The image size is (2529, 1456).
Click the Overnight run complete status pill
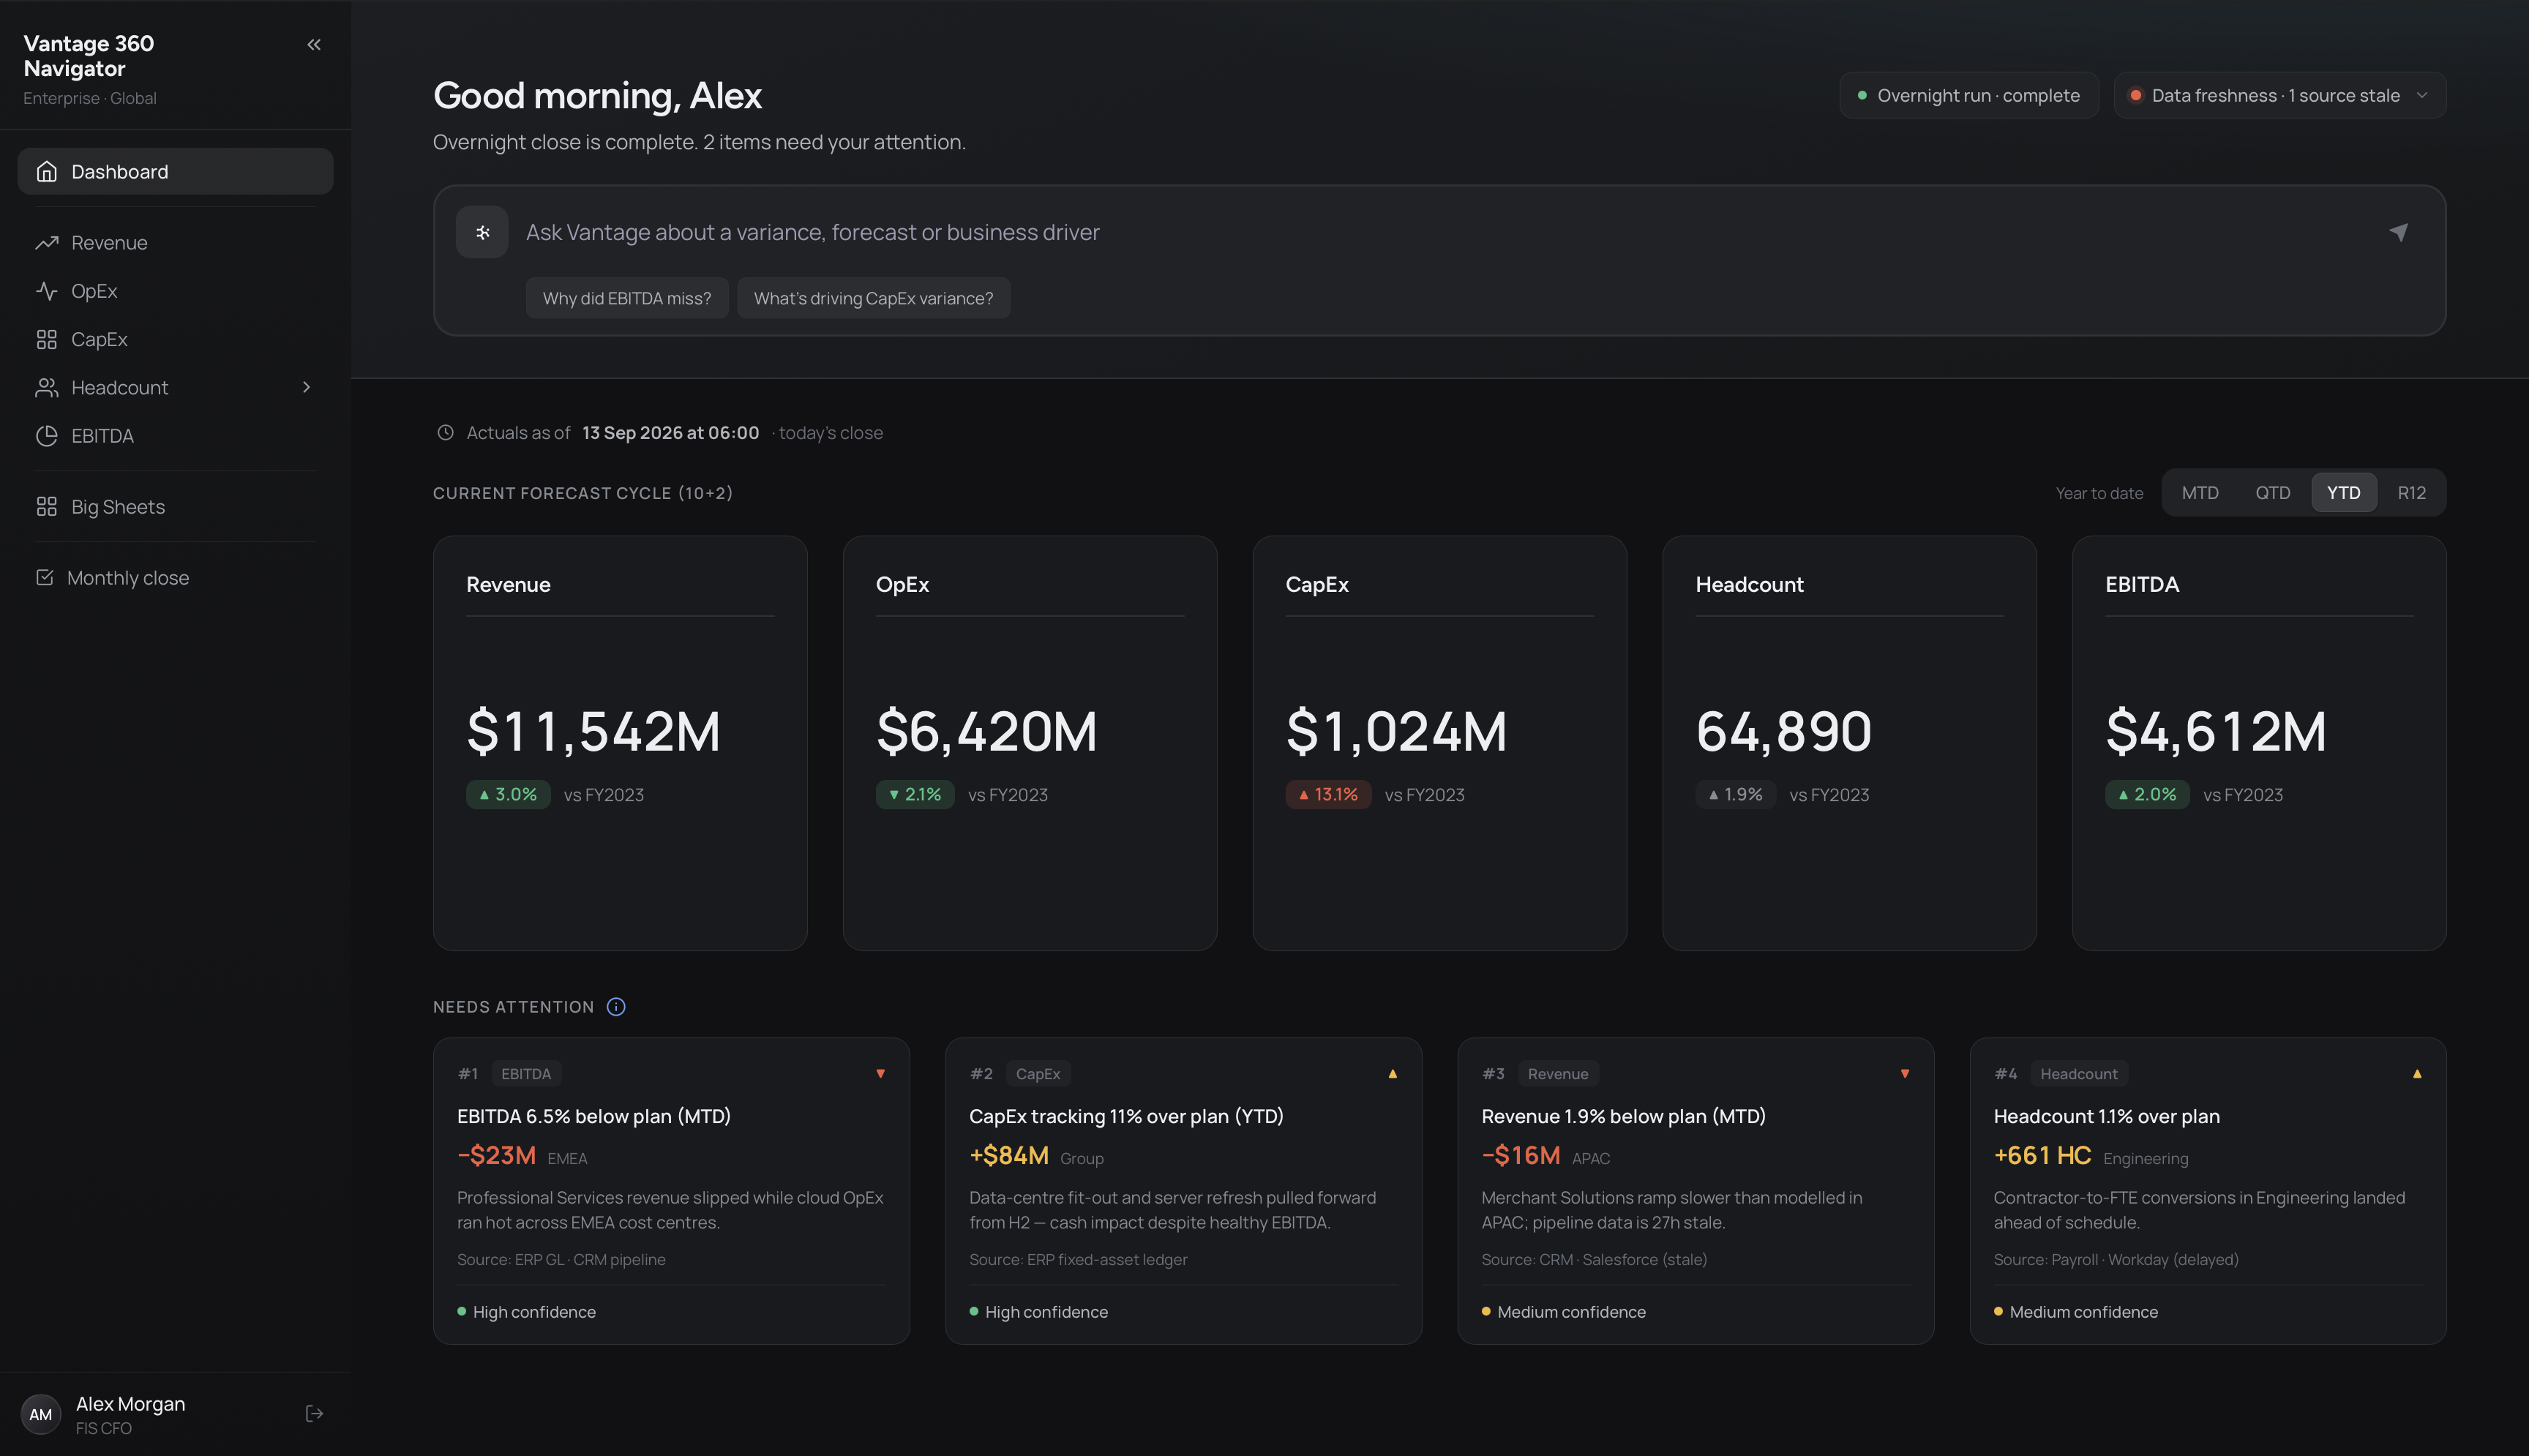1968,95
